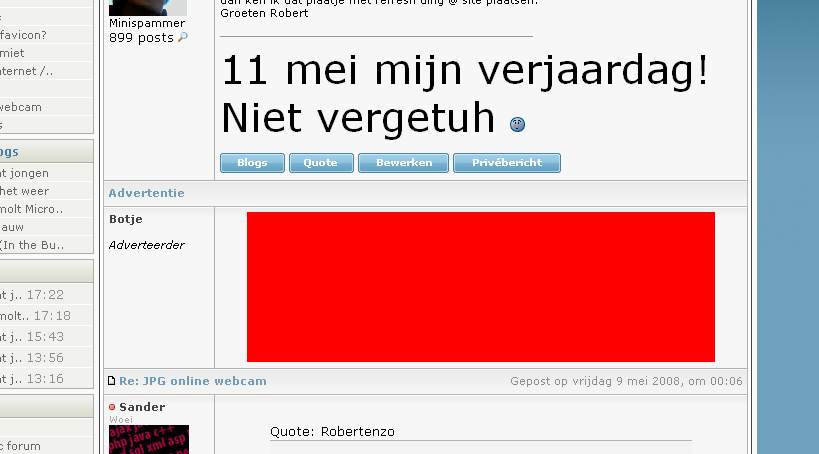Viewport: 819px width, 454px height.
Task: Open Sander's user profile name
Action: click(142, 407)
